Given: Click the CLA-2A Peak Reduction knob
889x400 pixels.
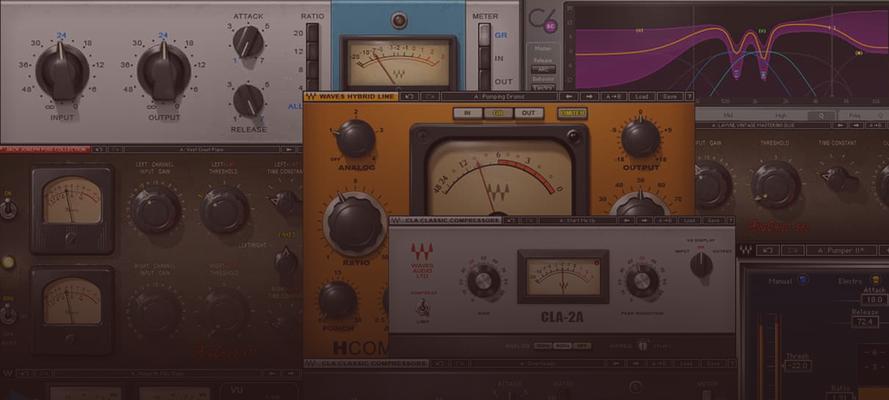Looking at the screenshot, I should click(643, 281).
